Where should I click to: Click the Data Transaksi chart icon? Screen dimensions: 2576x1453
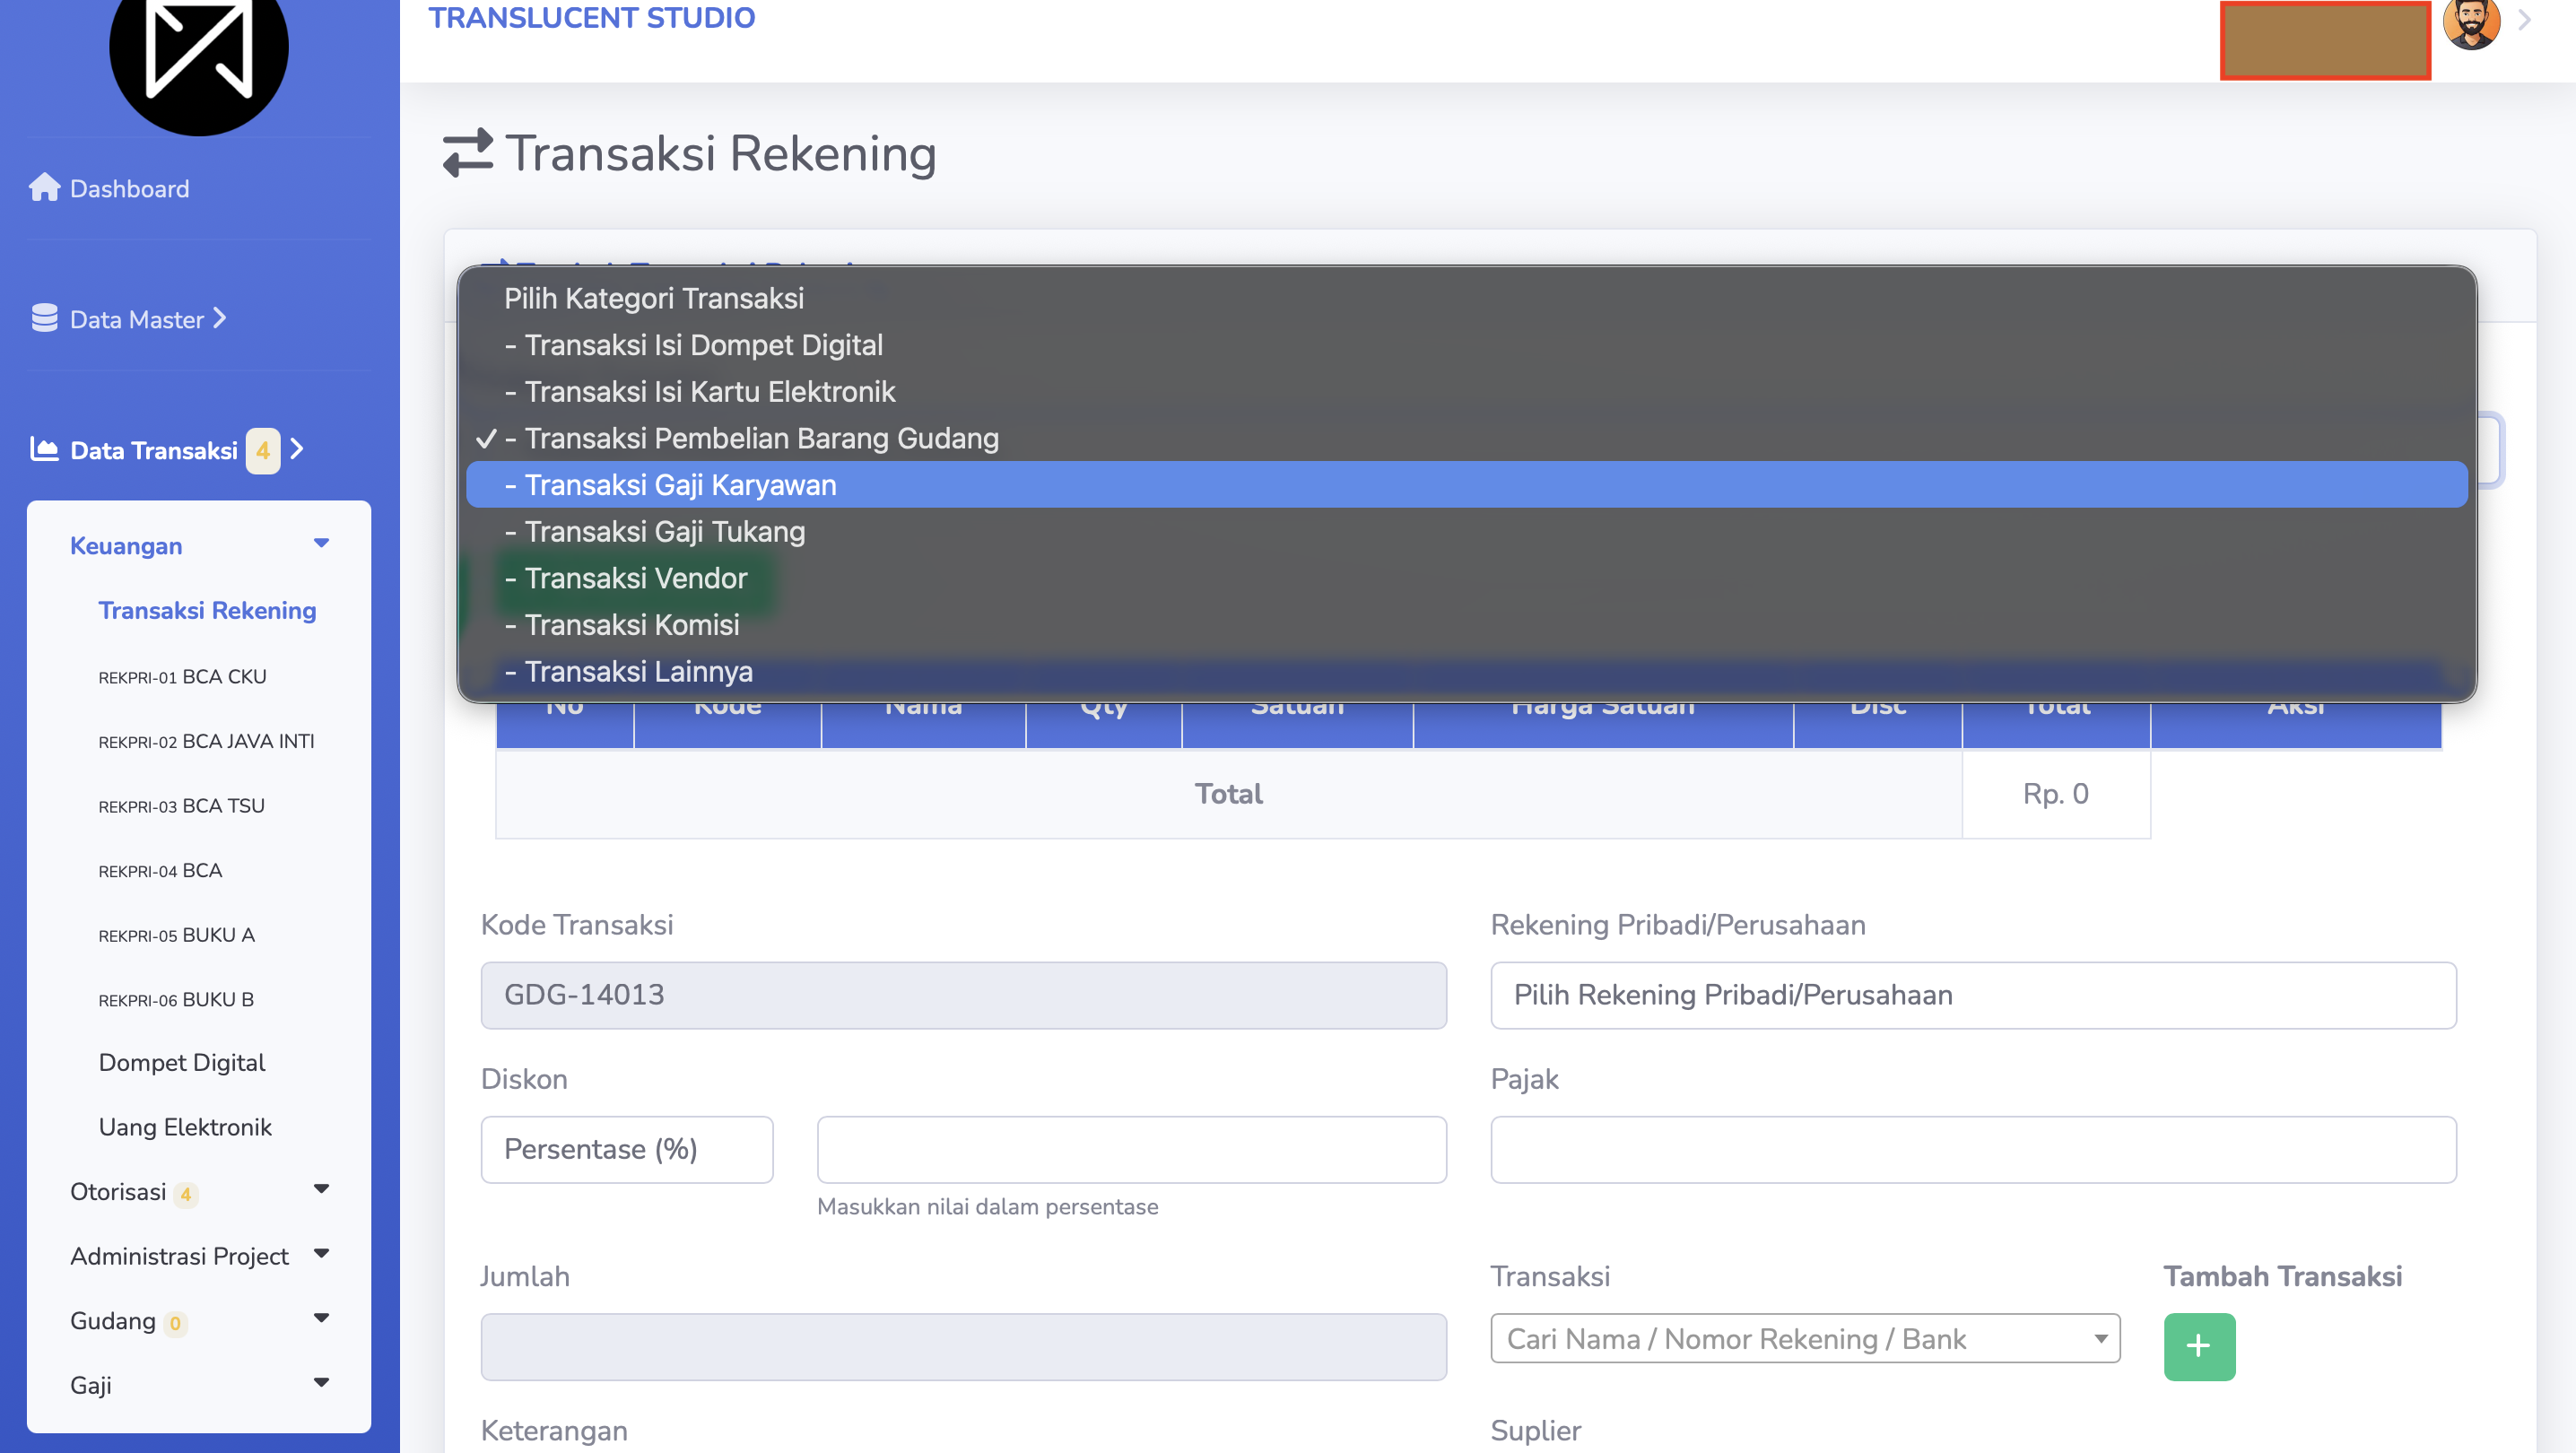tap(44, 449)
